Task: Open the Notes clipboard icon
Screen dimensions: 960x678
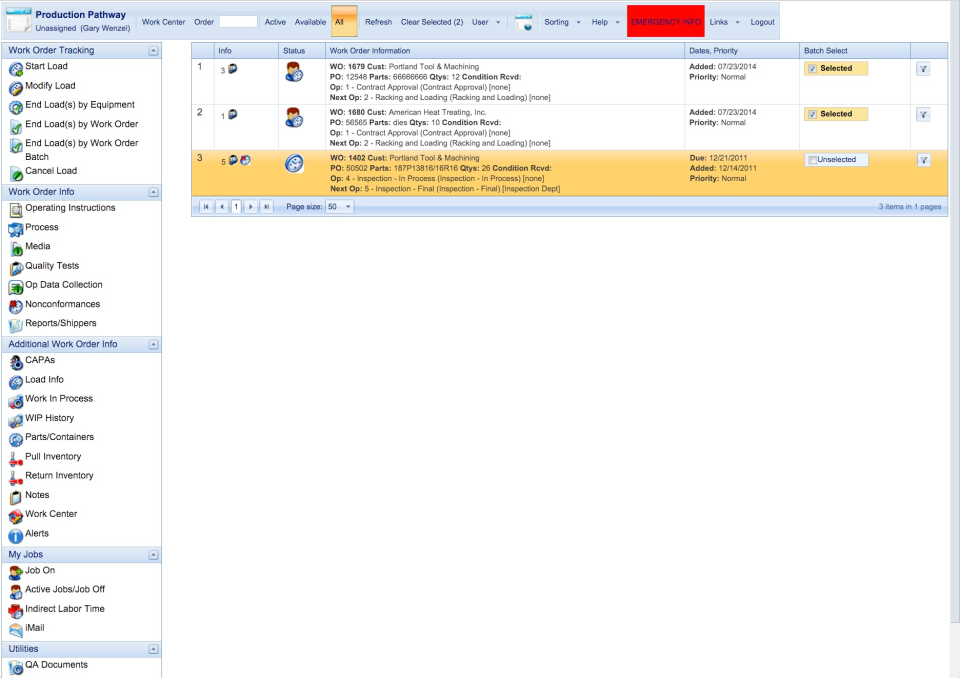Action: (15, 498)
